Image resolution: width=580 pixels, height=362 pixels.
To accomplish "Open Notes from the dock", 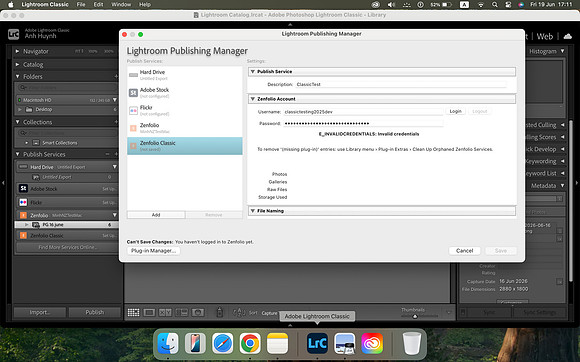I will [277, 343].
